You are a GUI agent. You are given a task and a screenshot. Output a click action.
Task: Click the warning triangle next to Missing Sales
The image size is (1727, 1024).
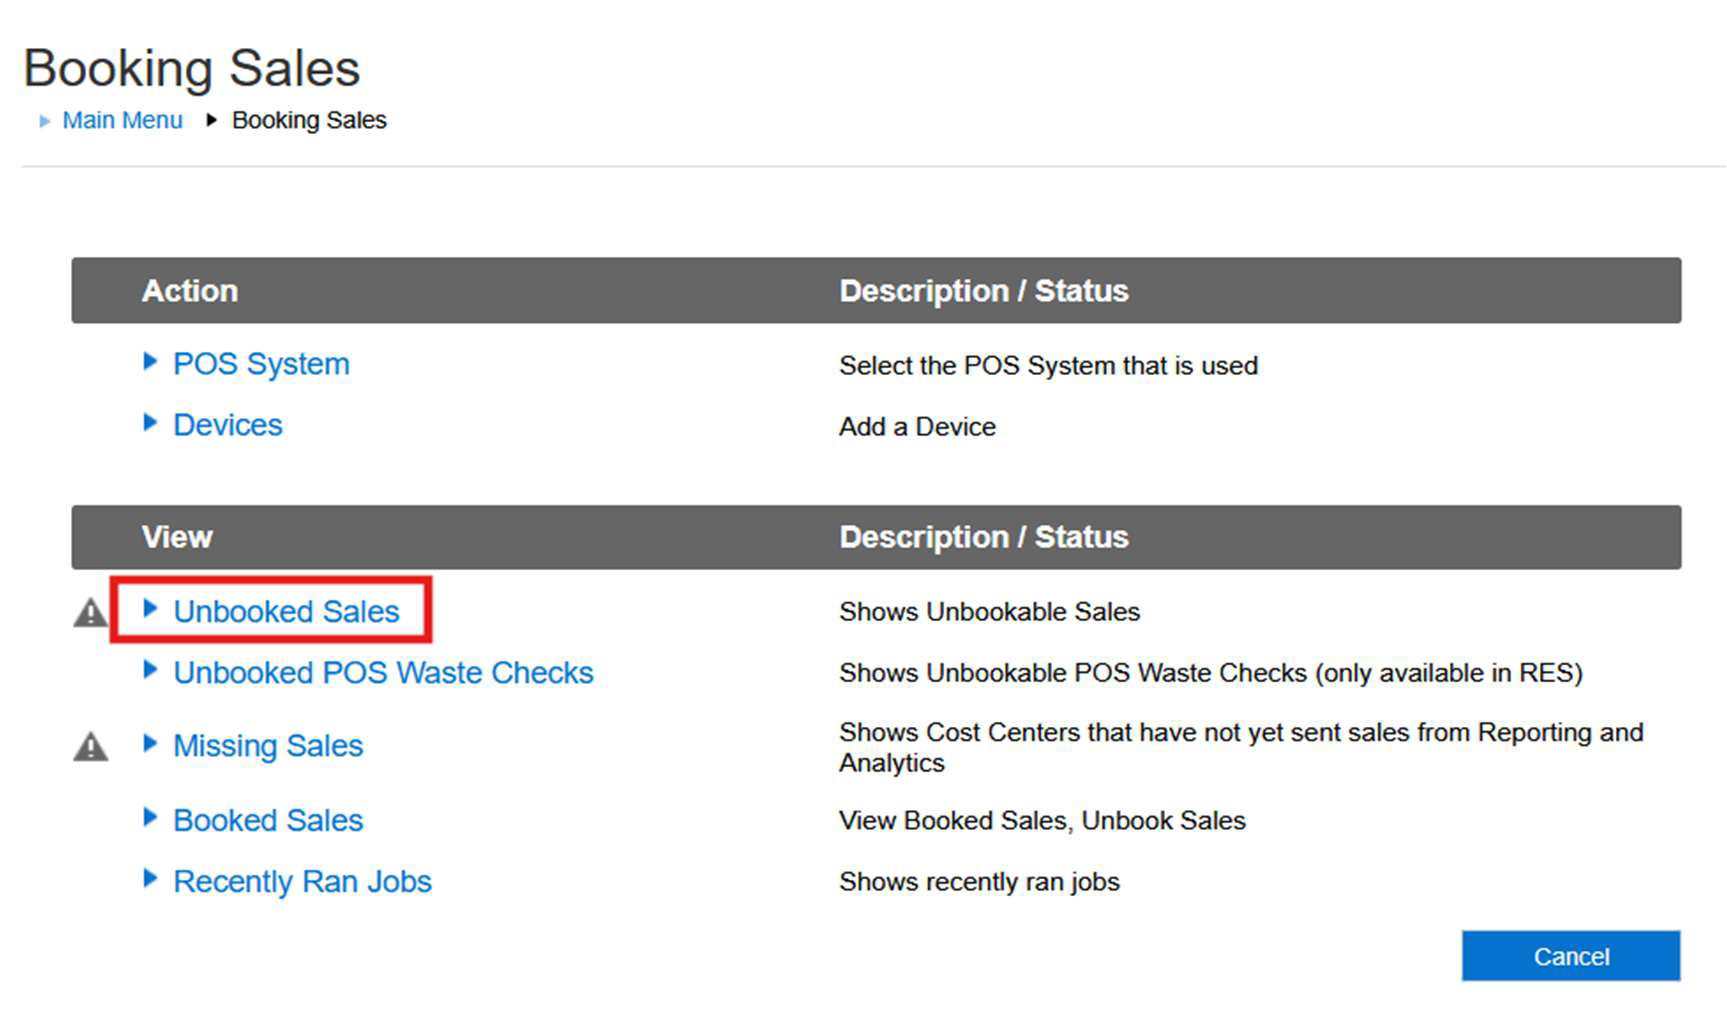90,746
